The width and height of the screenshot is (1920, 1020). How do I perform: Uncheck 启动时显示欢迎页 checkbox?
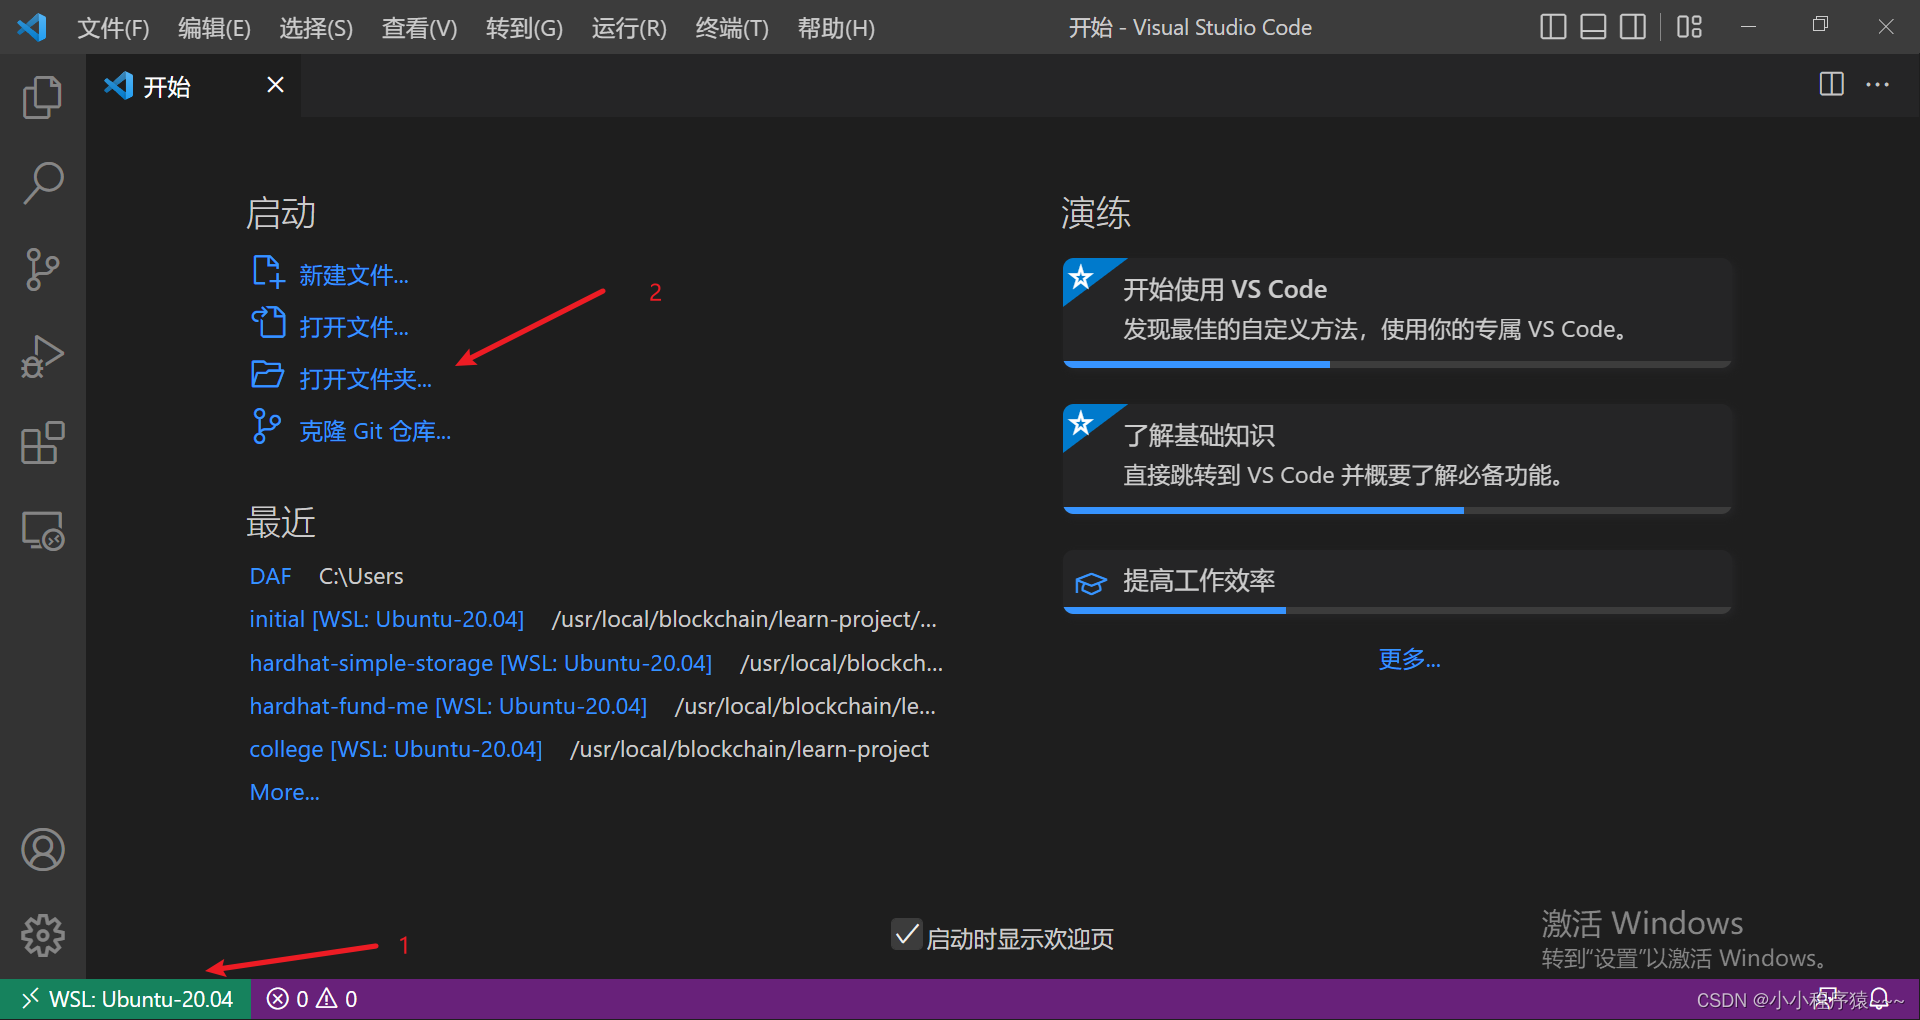[907, 935]
